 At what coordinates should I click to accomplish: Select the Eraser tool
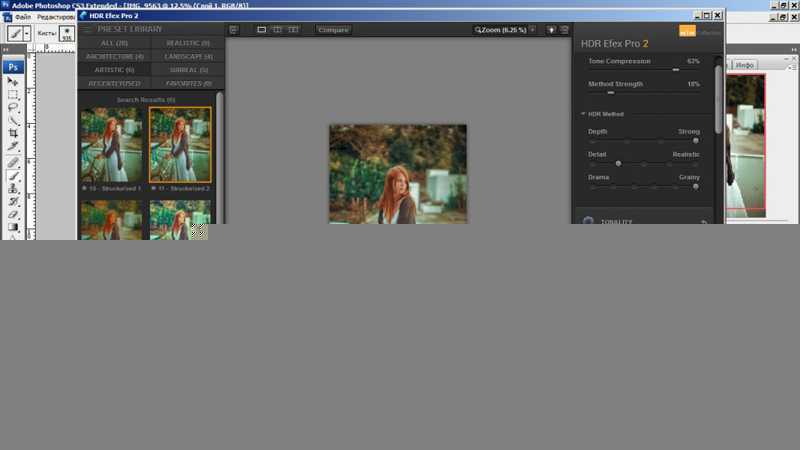[x=13, y=215]
